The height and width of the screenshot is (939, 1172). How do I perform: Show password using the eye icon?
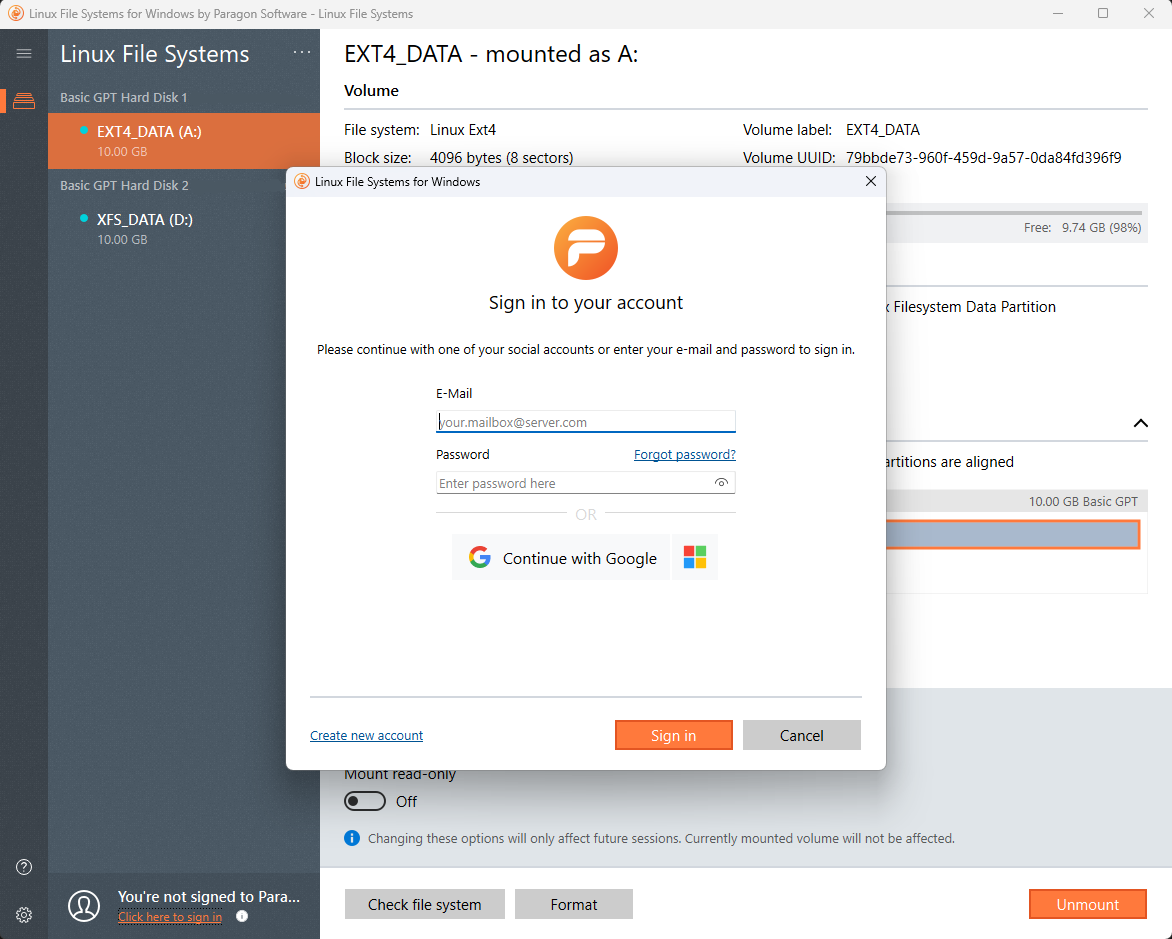click(721, 483)
